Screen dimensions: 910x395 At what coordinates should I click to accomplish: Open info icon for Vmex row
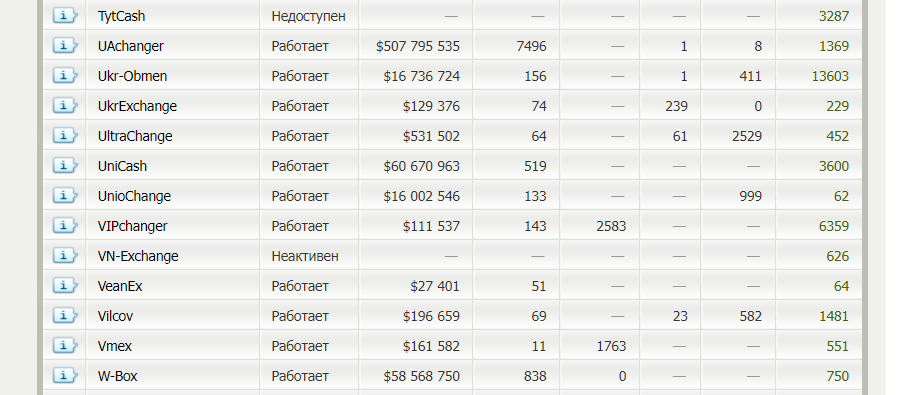coord(65,346)
